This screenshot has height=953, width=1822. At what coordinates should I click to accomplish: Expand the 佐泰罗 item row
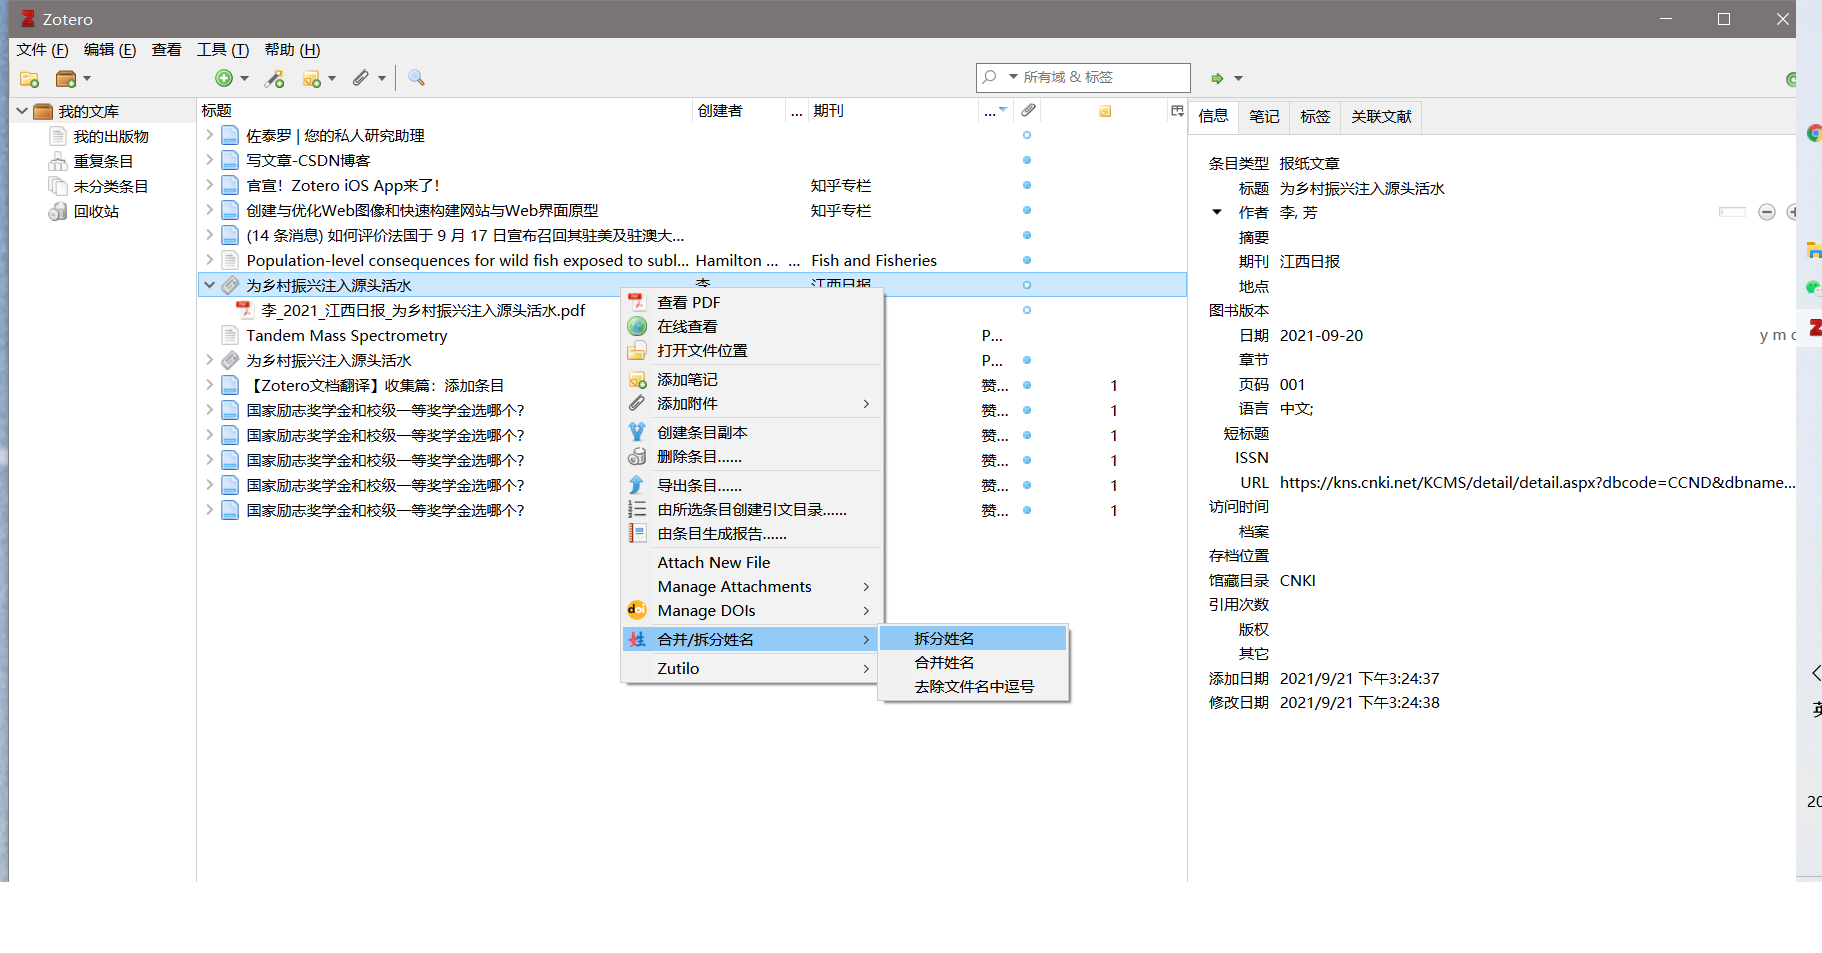(x=209, y=135)
